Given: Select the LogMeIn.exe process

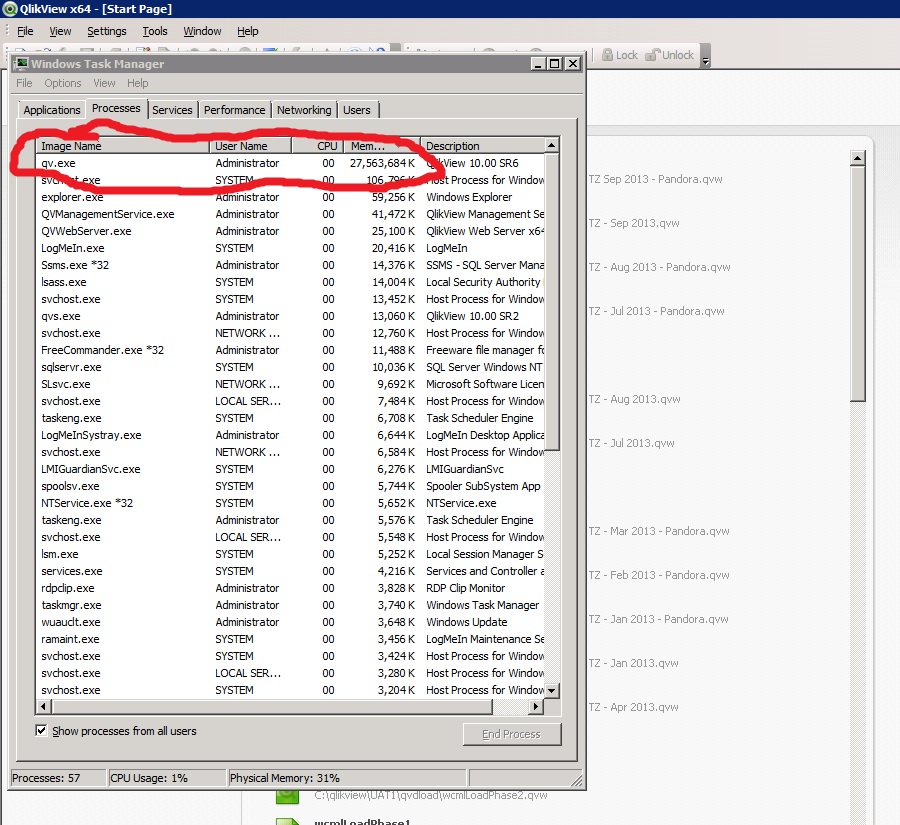Looking at the screenshot, I should (x=290, y=248).
